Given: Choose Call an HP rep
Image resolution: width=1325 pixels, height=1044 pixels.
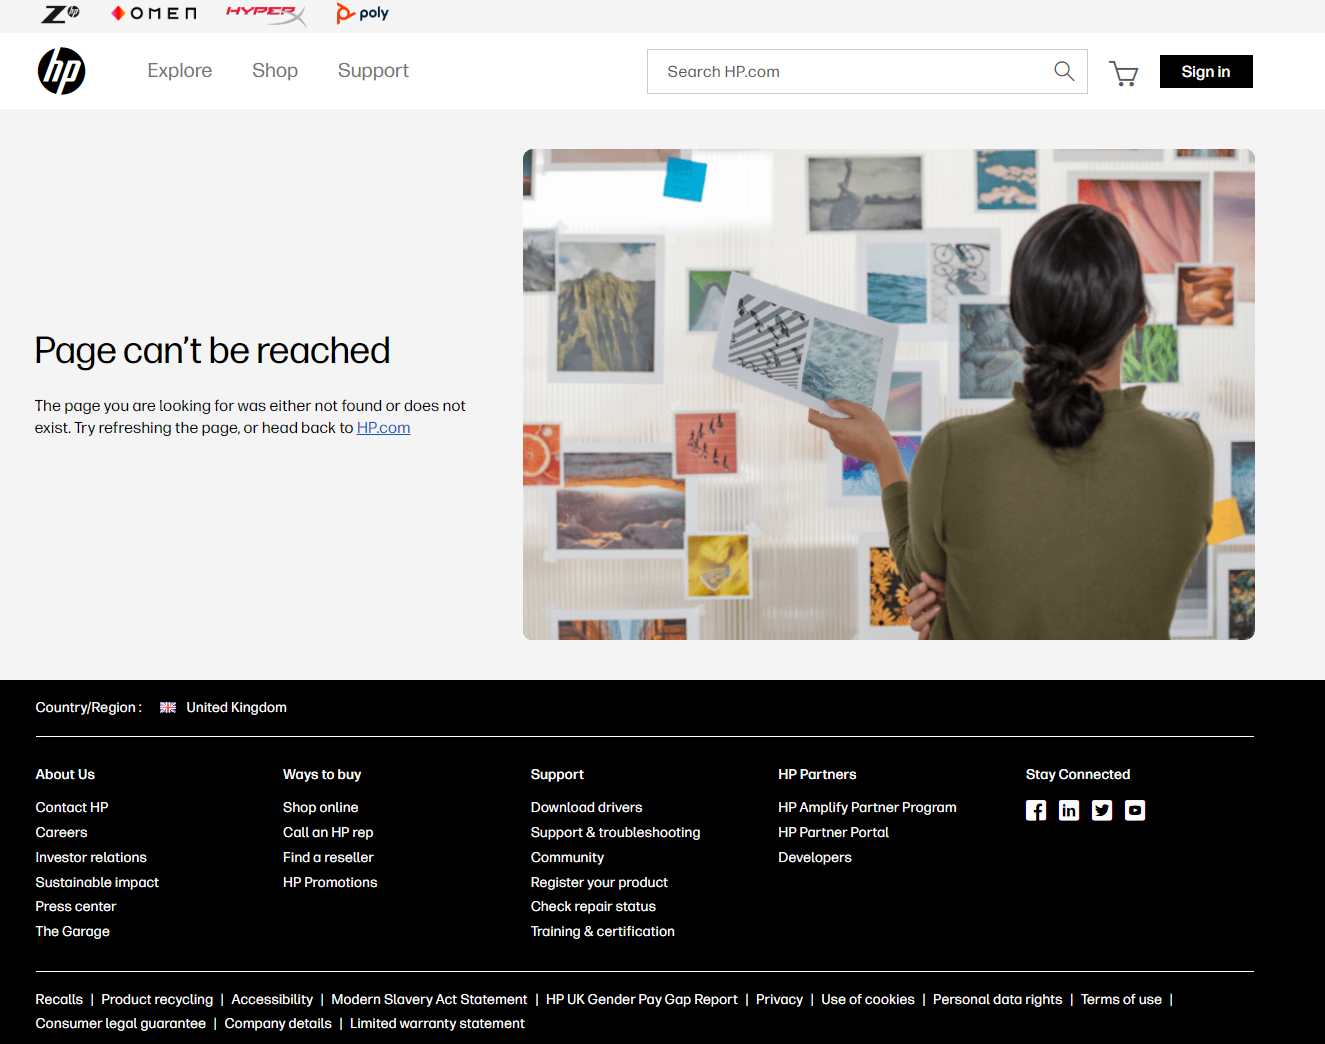Looking at the screenshot, I should [x=328, y=832].
